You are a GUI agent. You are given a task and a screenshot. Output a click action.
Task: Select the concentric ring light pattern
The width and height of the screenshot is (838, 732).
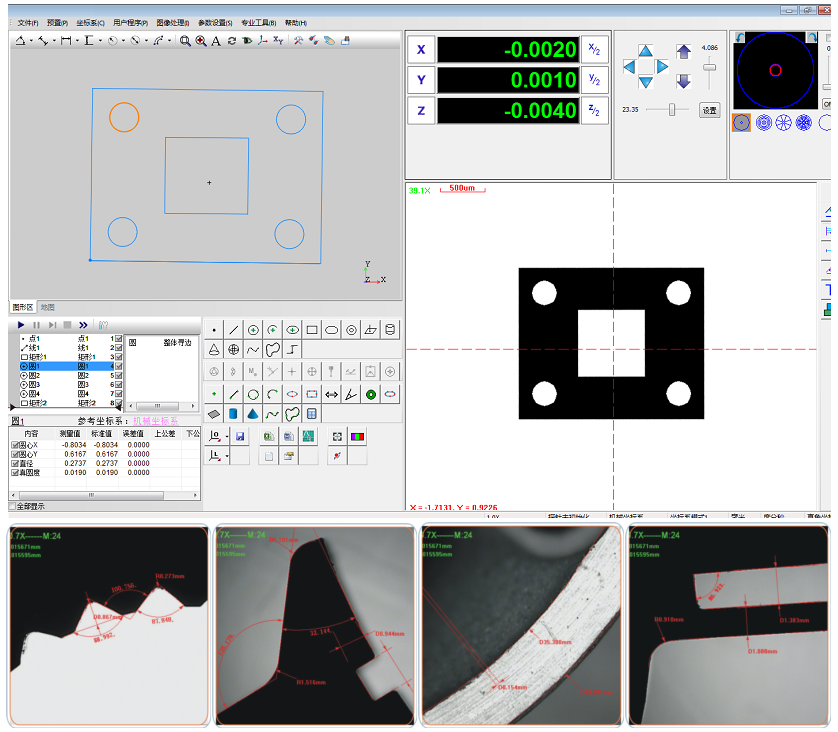(x=763, y=123)
